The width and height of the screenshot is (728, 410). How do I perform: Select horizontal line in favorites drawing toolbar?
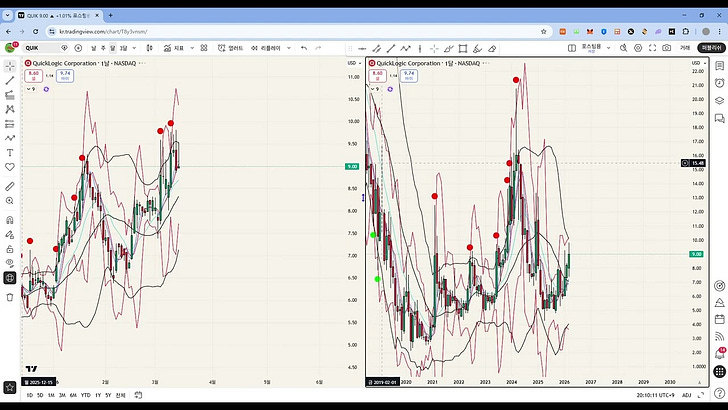[x=362, y=48]
